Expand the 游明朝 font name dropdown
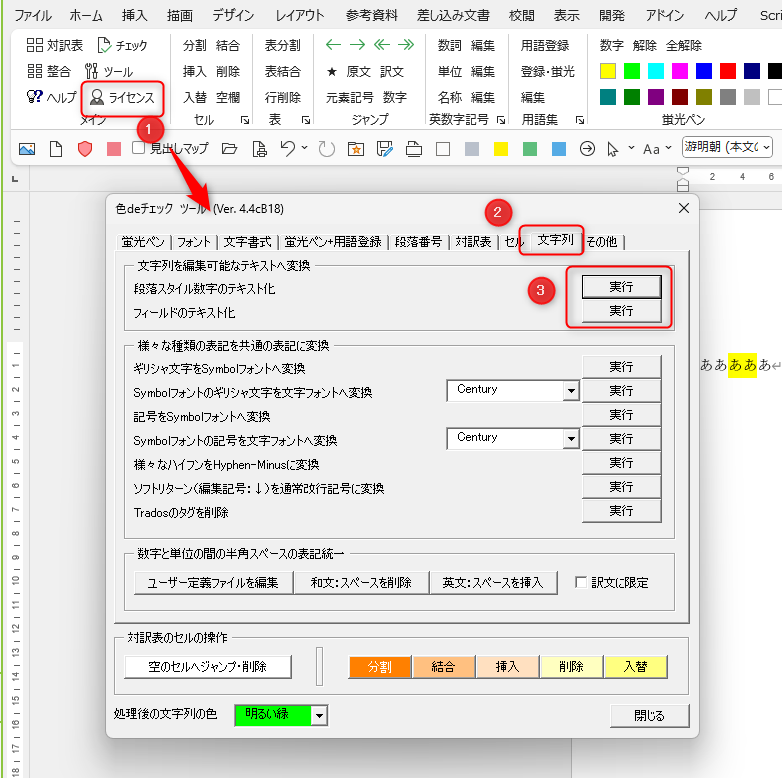The width and height of the screenshot is (782, 778). point(766,148)
